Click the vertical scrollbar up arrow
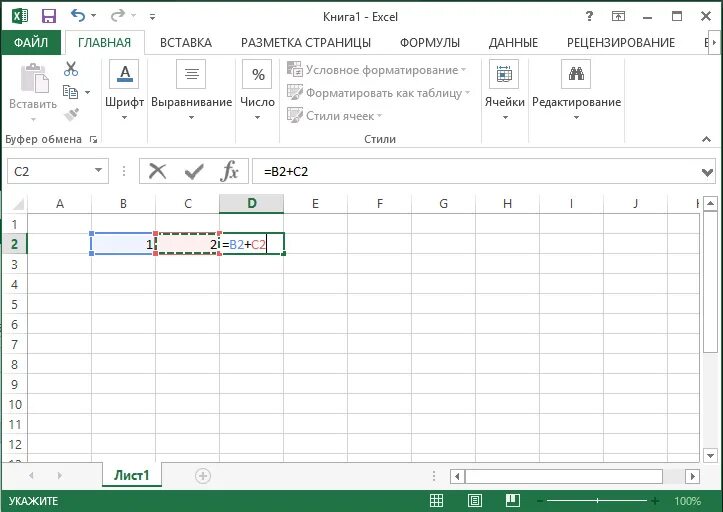The image size is (723, 512). (711, 203)
